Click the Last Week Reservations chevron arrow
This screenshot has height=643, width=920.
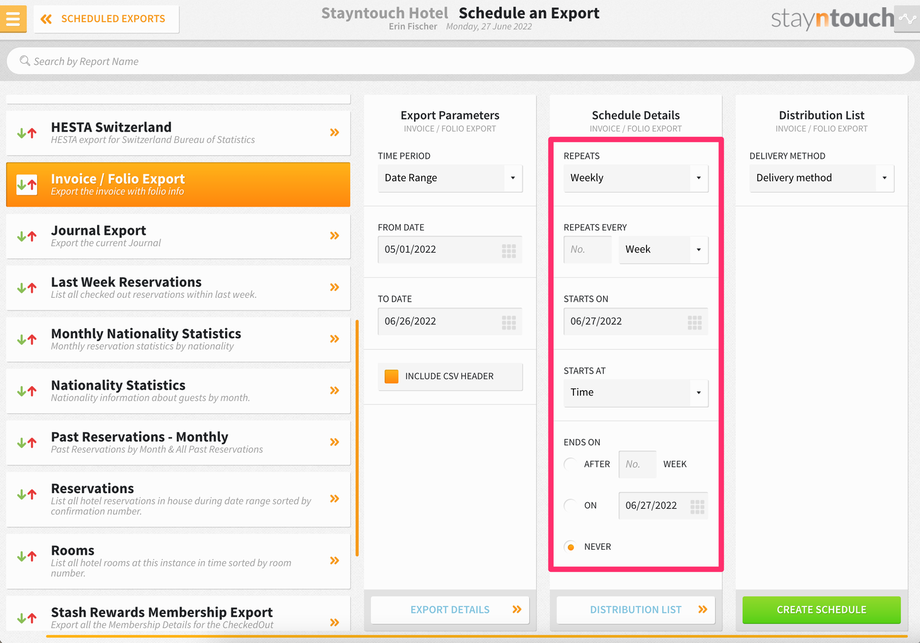tap(334, 287)
